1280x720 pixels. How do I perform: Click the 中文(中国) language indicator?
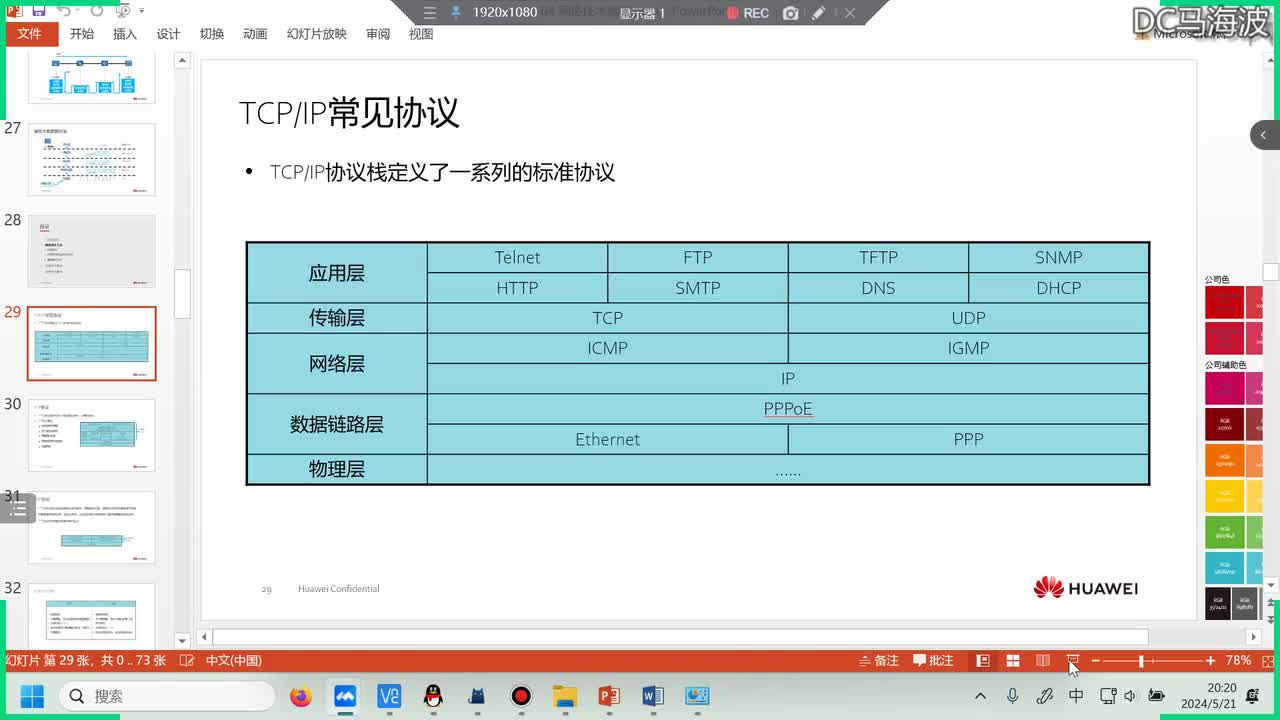tap(234, 661)
